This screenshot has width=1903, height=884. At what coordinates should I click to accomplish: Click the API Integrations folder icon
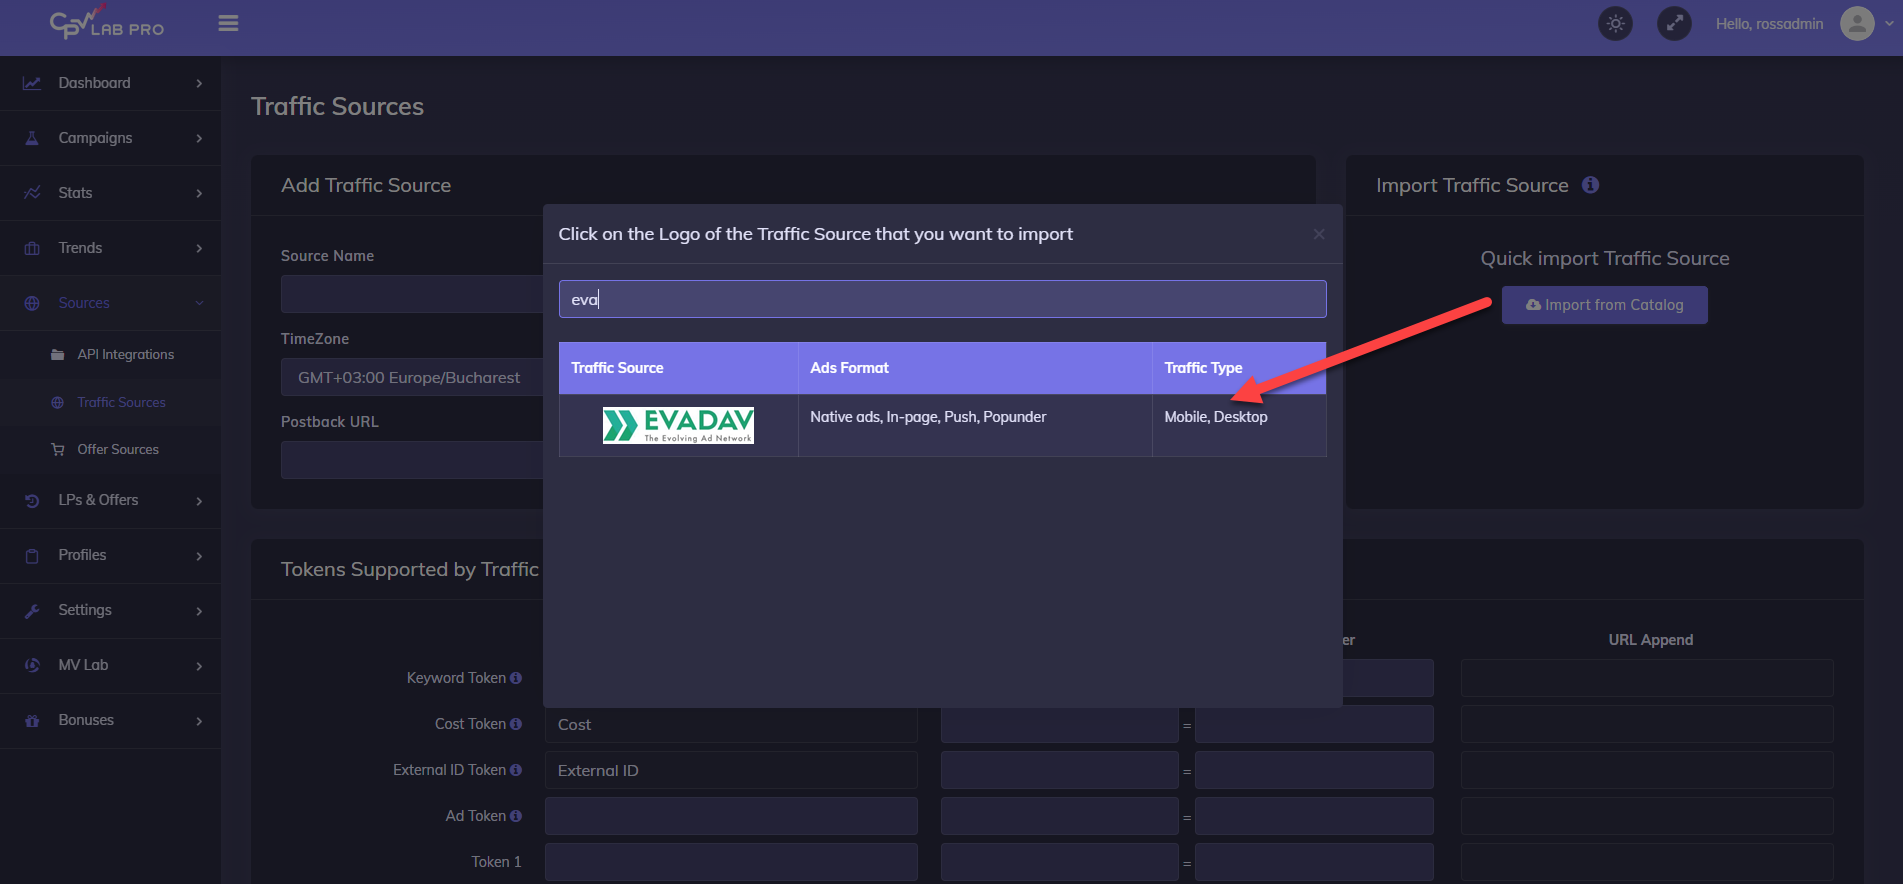tap(57, 354)
